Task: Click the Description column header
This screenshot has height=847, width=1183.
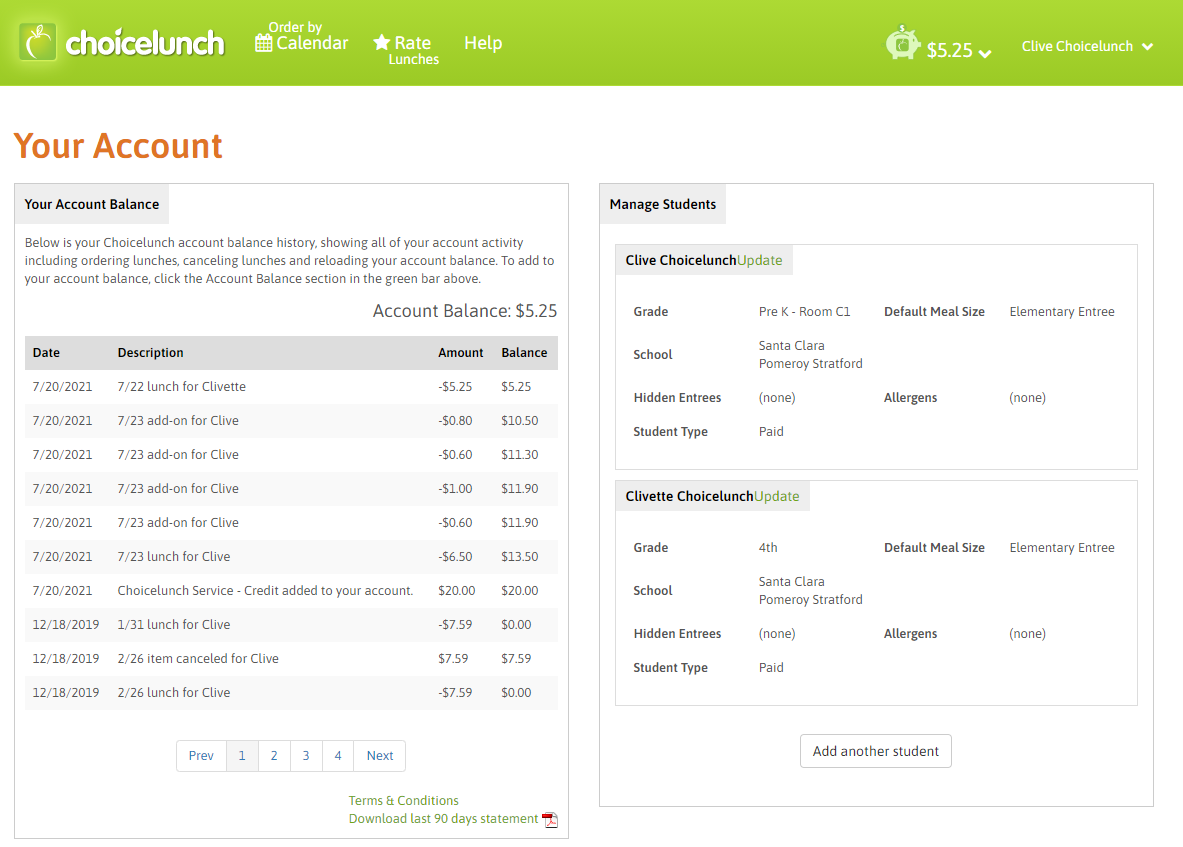Action: (x=150, y=352)
